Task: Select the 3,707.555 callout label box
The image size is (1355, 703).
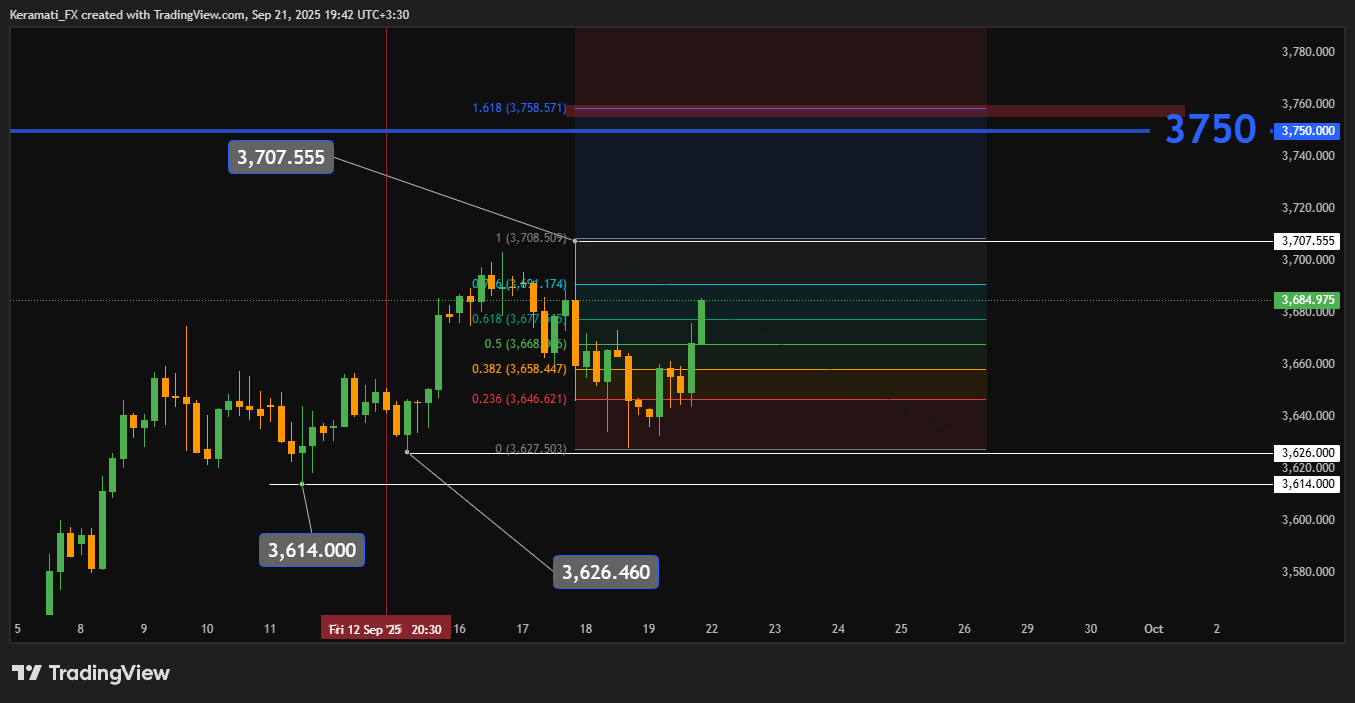Action: tap(281, 158)
